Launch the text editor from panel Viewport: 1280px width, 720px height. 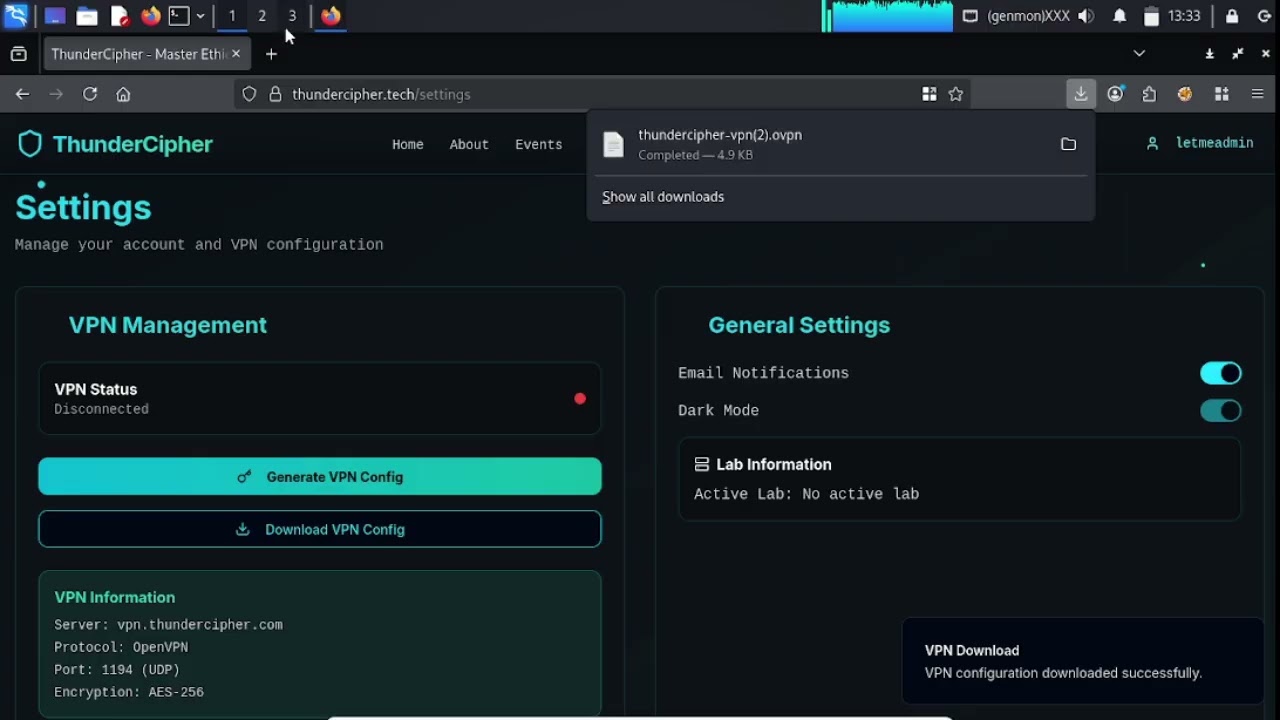click(x=119, y=16)
